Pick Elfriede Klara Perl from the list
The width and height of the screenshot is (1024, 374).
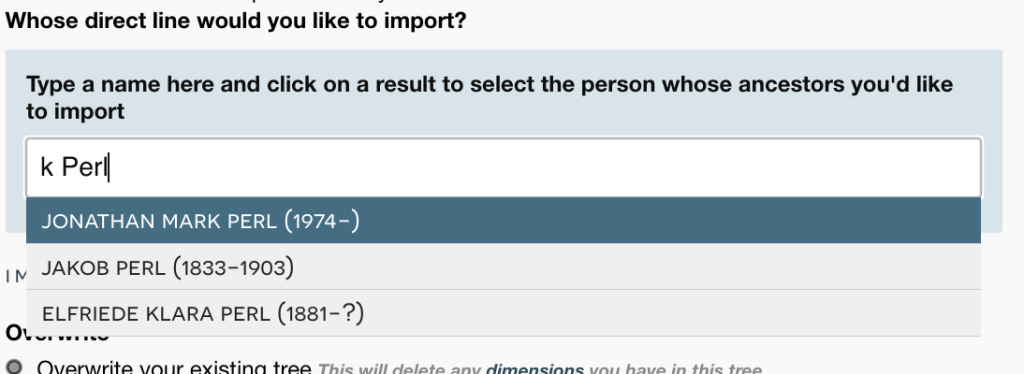(x=503, y=314)
